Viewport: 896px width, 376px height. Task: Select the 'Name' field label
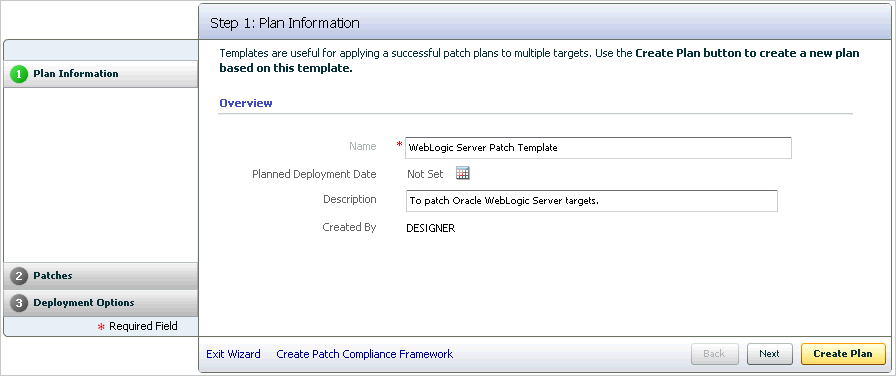[x=362, y=146]
